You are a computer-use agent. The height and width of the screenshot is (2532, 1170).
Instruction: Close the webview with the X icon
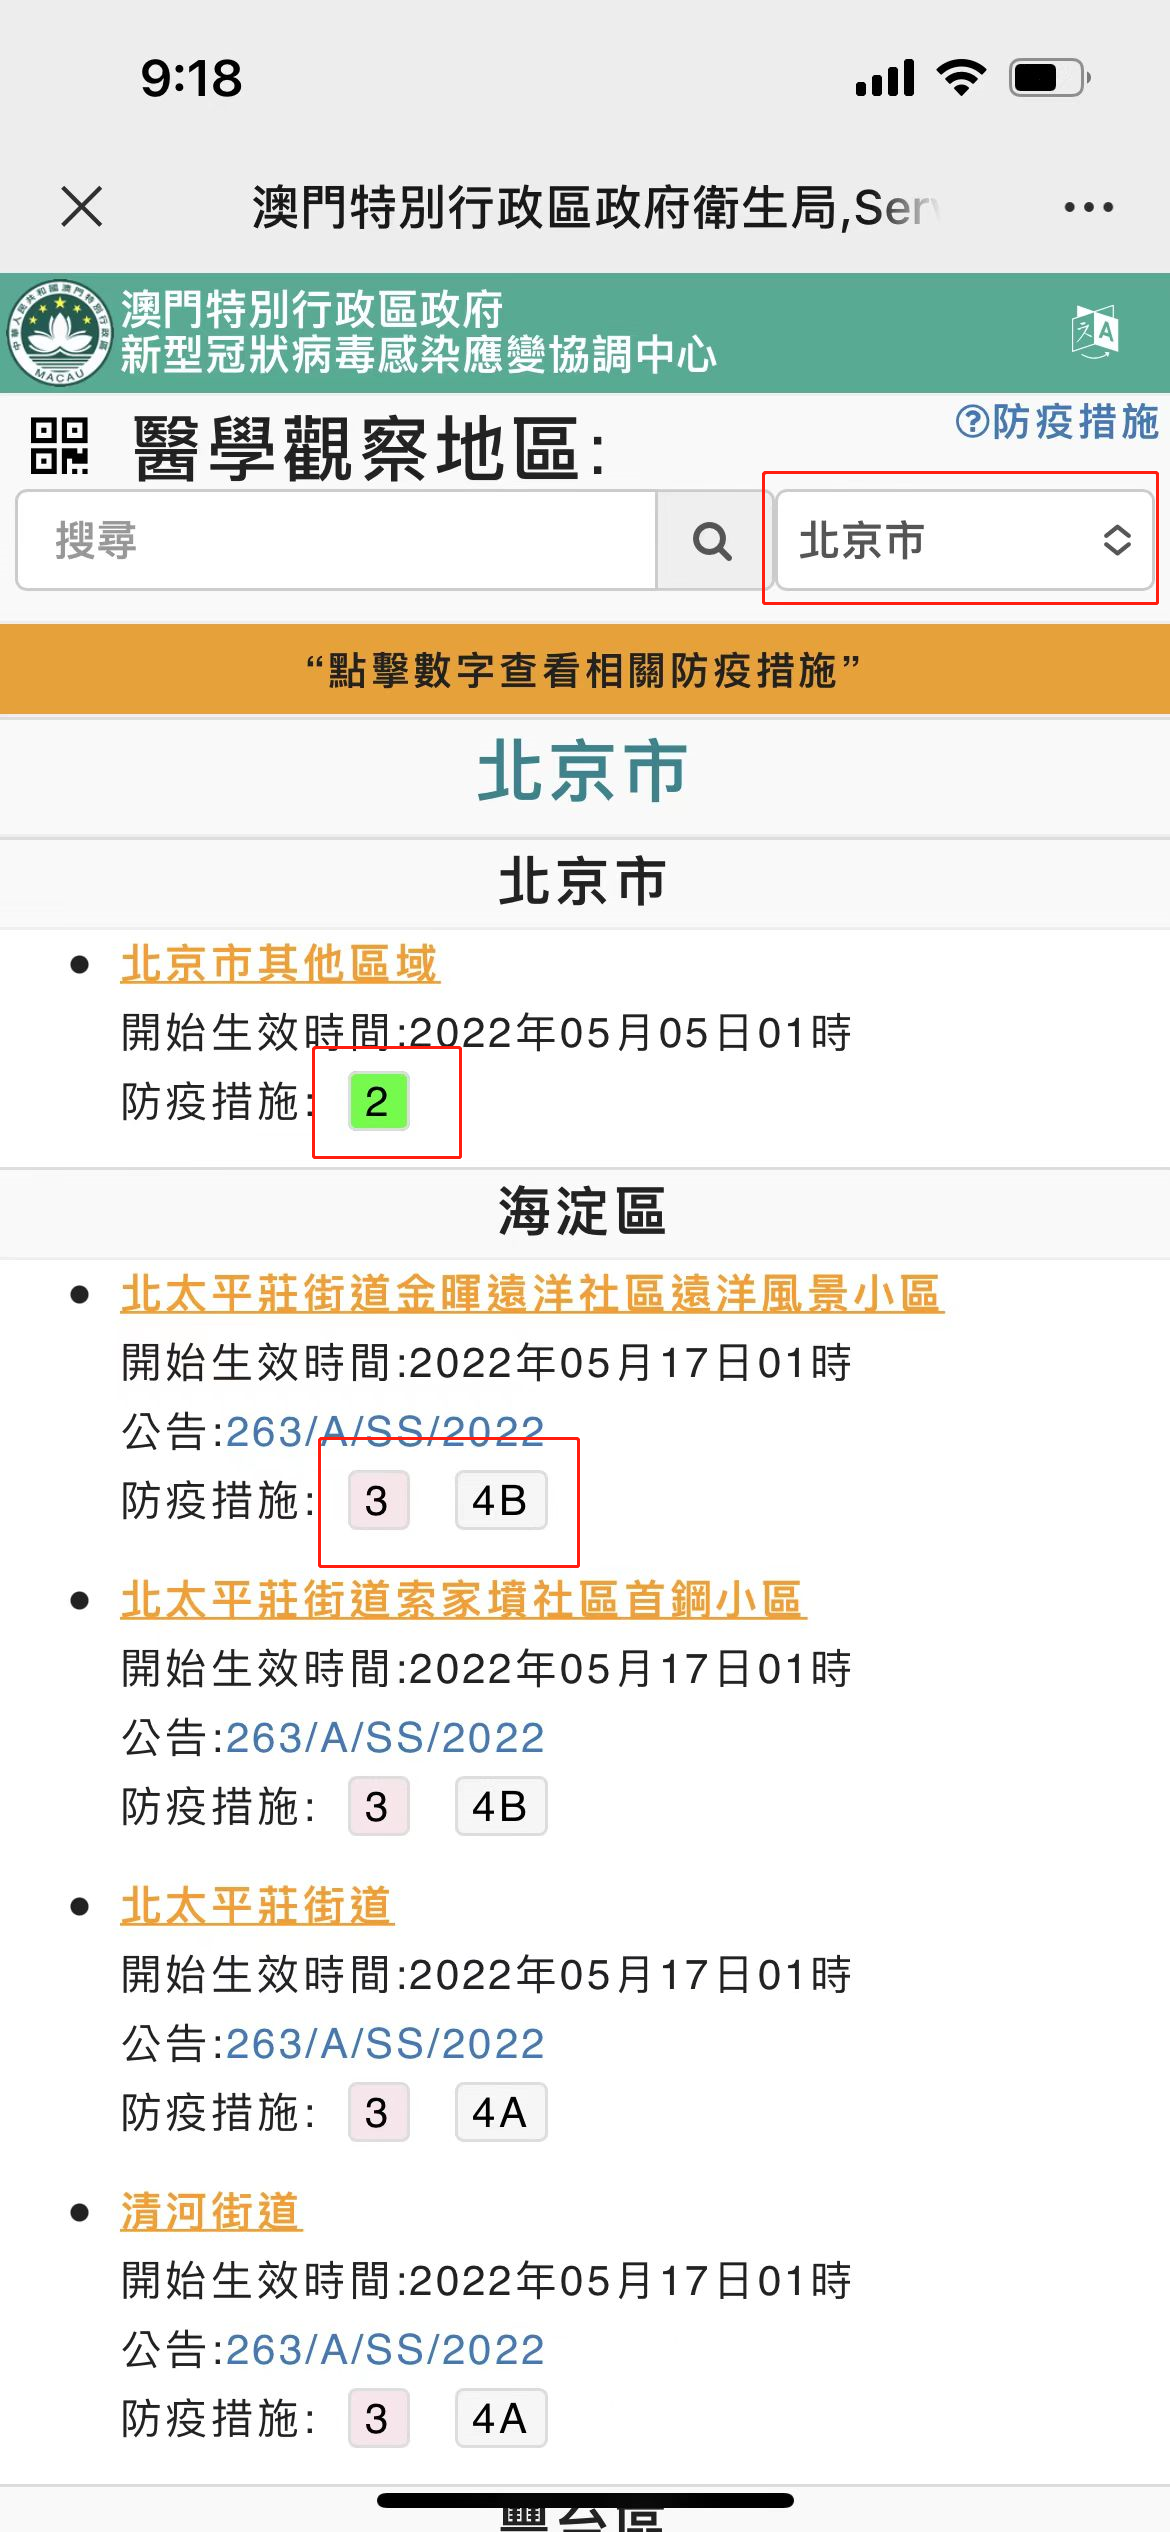(x=82, y=207)
